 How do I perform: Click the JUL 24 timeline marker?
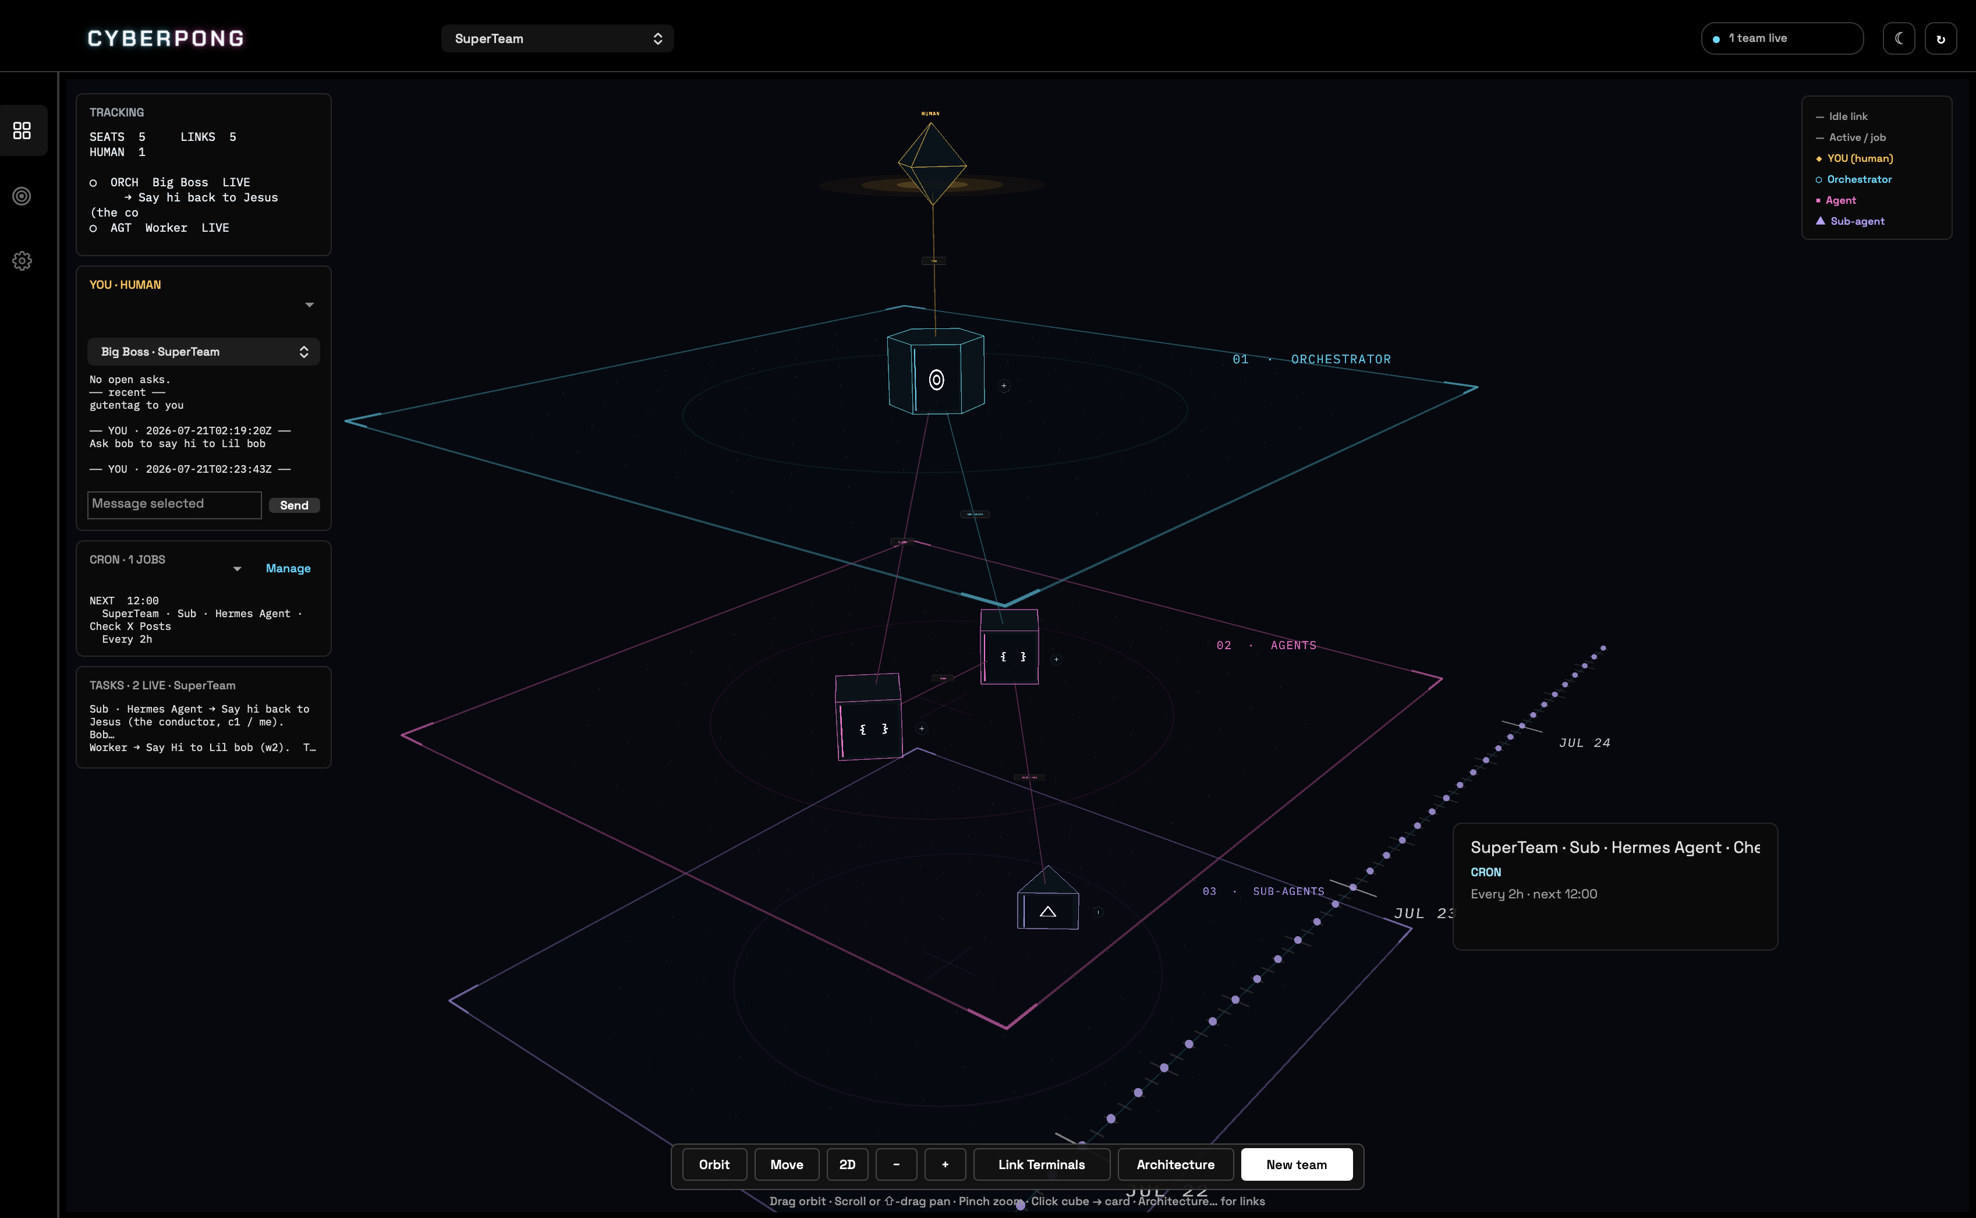[x=1584, y=743]
